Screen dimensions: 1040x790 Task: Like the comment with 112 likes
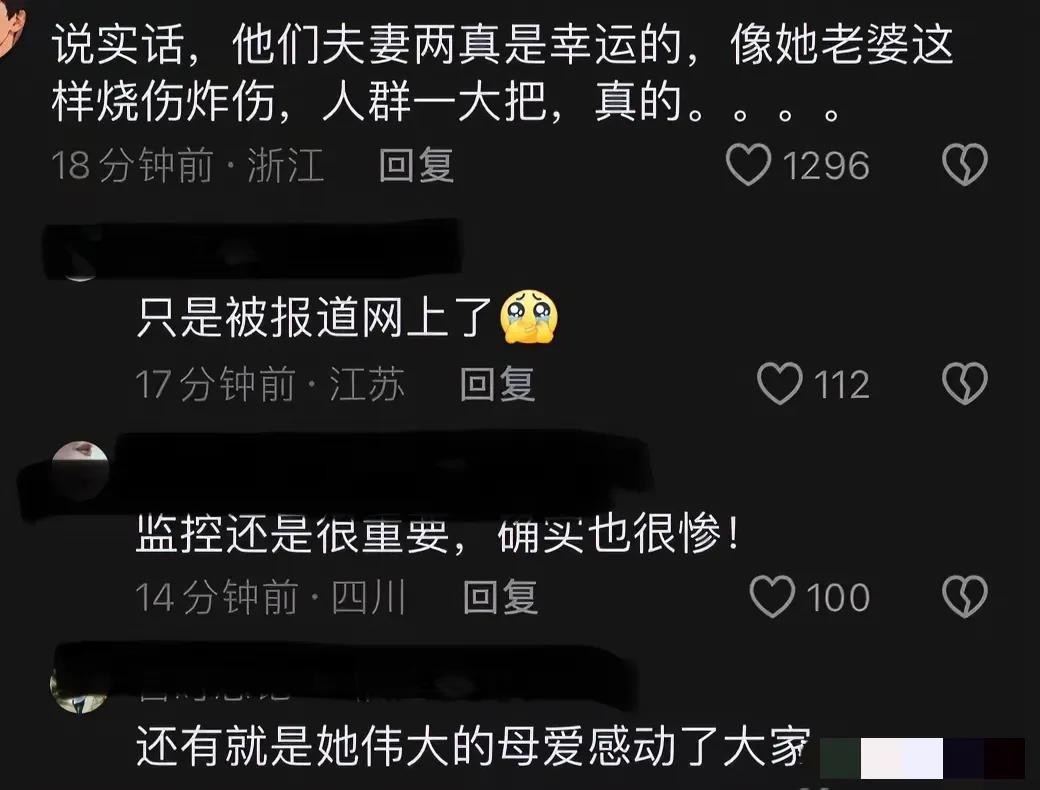pyautogui.click(x=779, y=383)
